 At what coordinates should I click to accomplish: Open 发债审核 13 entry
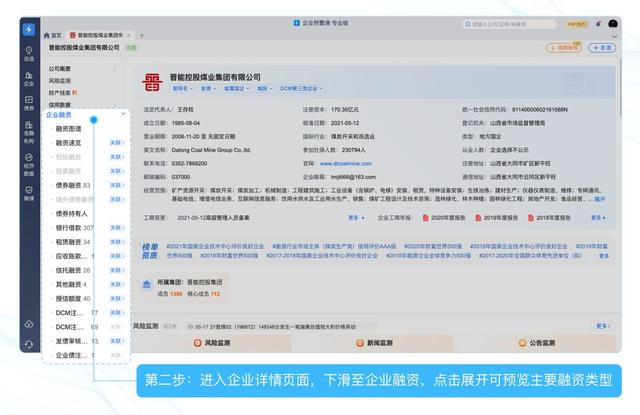point(77,341)
